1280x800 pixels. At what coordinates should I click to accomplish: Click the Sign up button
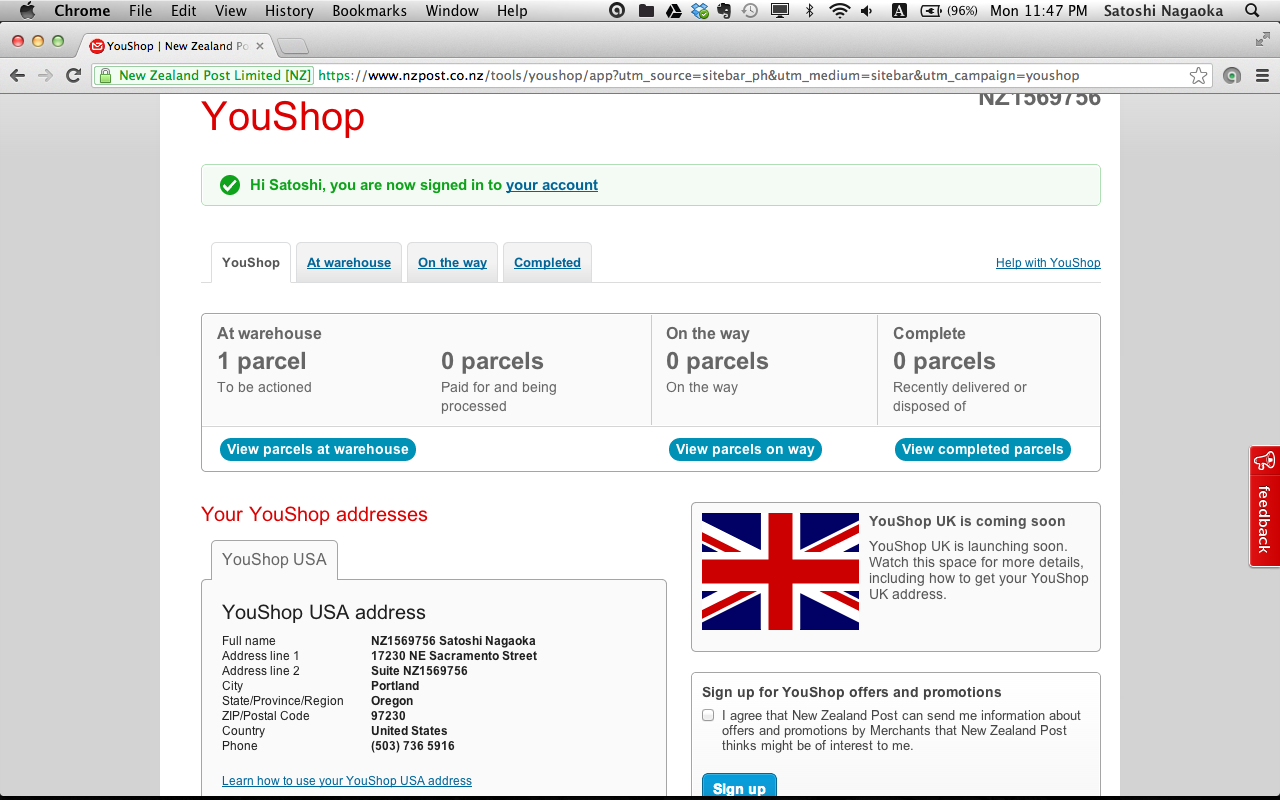(739, 787)
